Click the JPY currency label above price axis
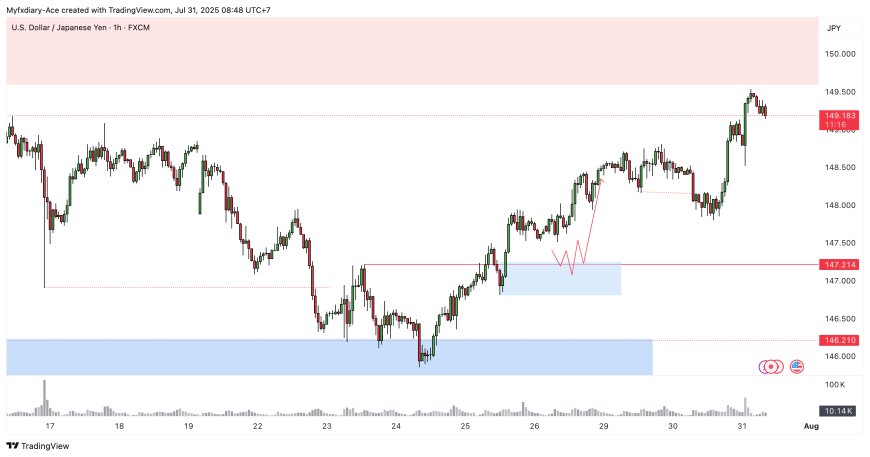This screenshot has width=870, height=457. (834, 29)
